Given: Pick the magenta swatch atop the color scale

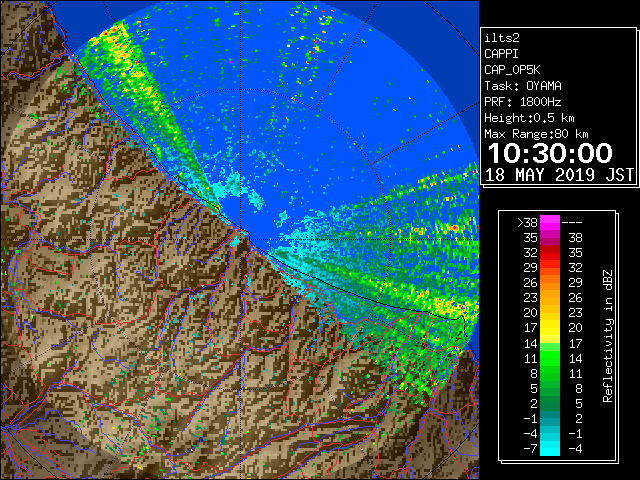Looking at the screenshot, I should (x=550, y=223).
